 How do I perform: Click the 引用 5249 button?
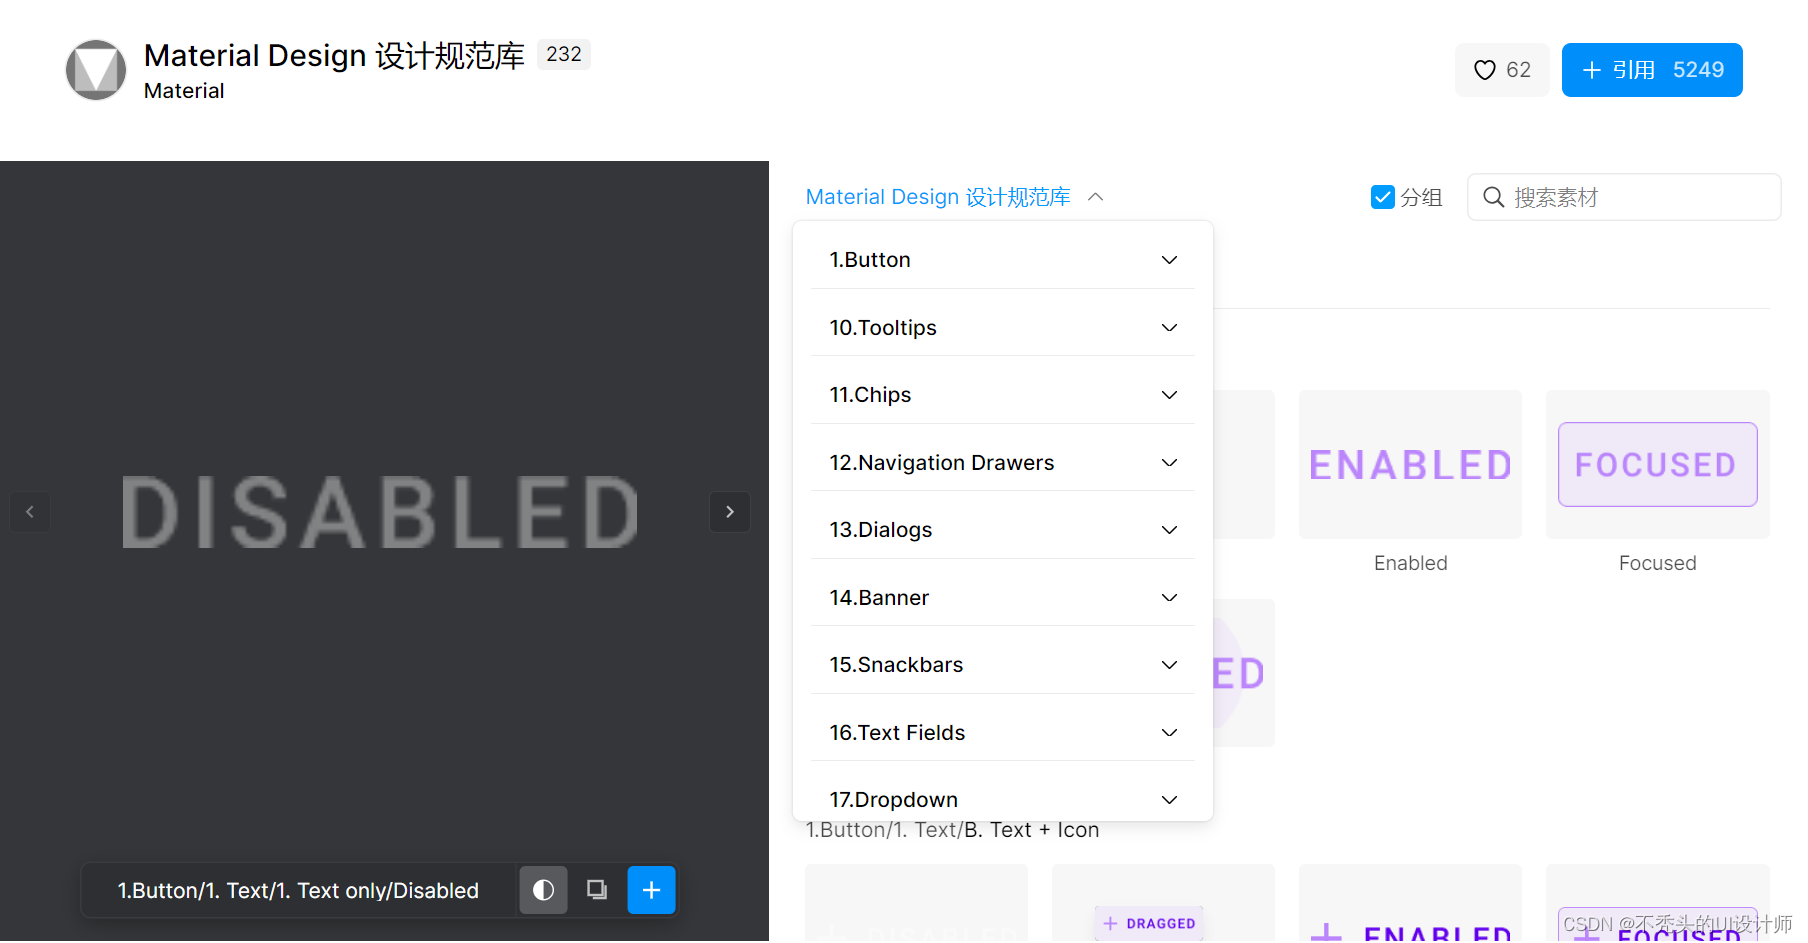click(x=1652, y=70)
